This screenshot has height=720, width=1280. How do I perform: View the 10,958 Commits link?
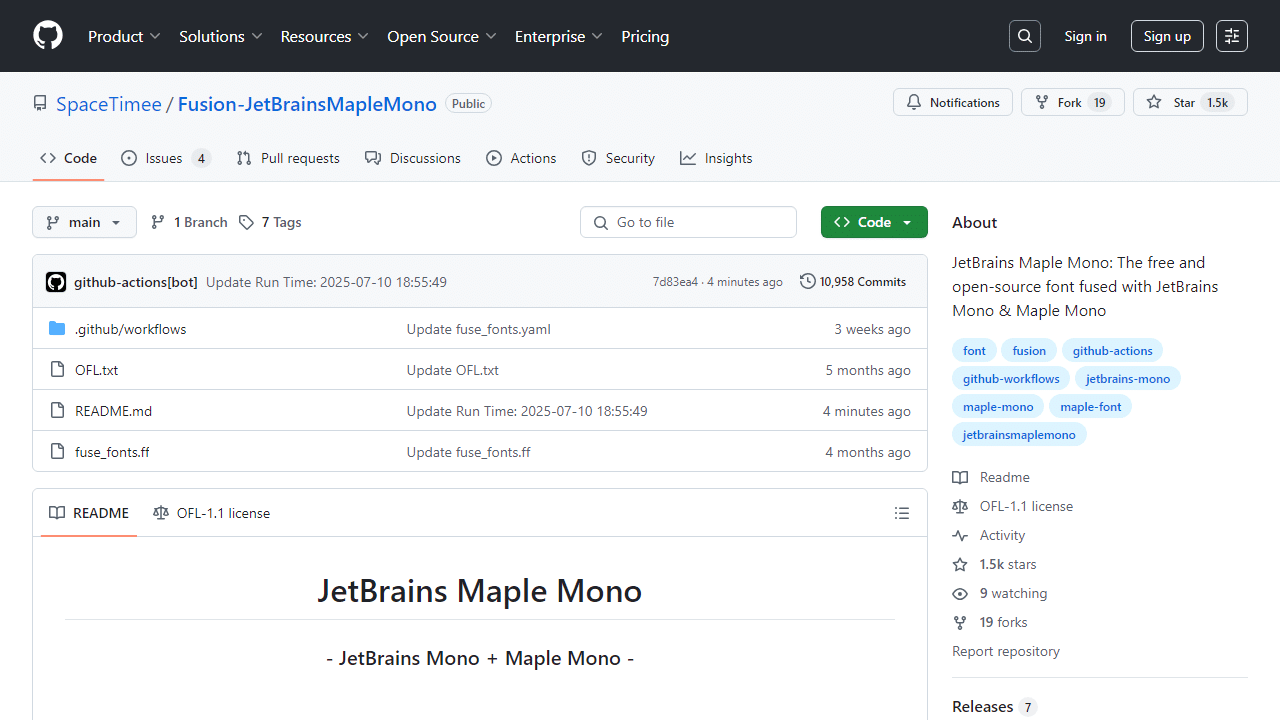pos(853,282)
